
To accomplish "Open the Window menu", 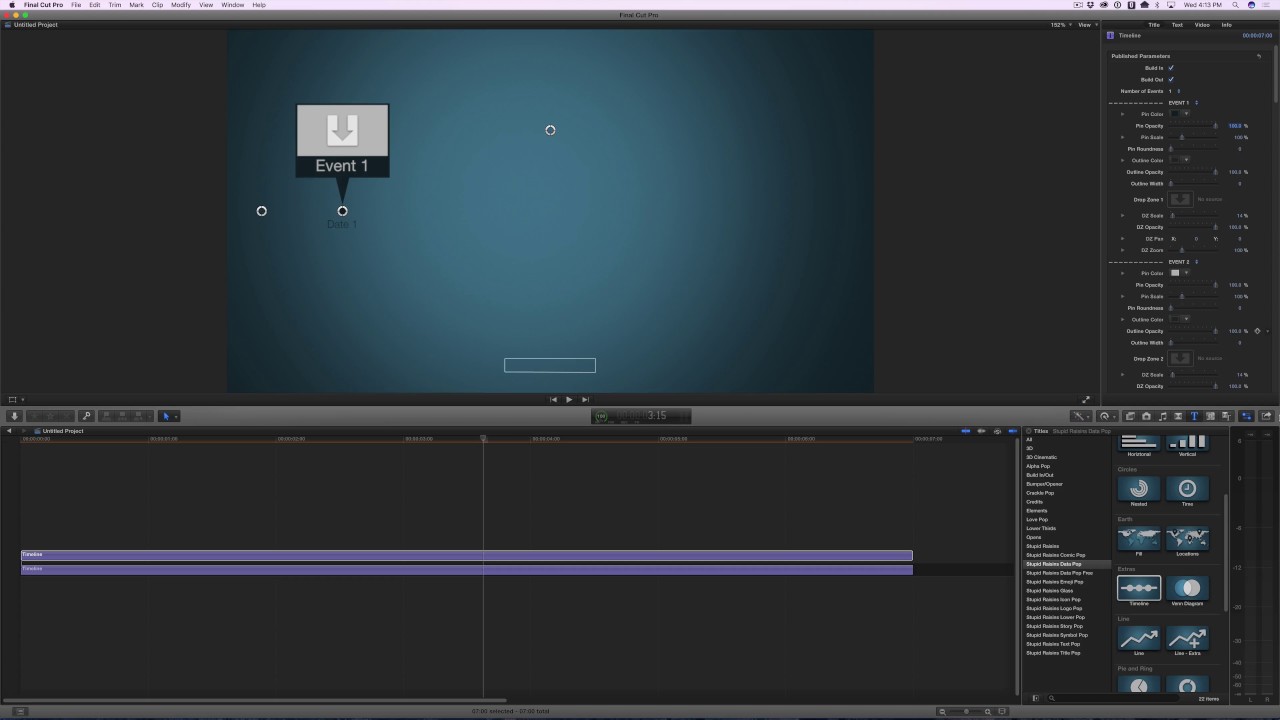I will pyautogui.click(x=233, y=5).
